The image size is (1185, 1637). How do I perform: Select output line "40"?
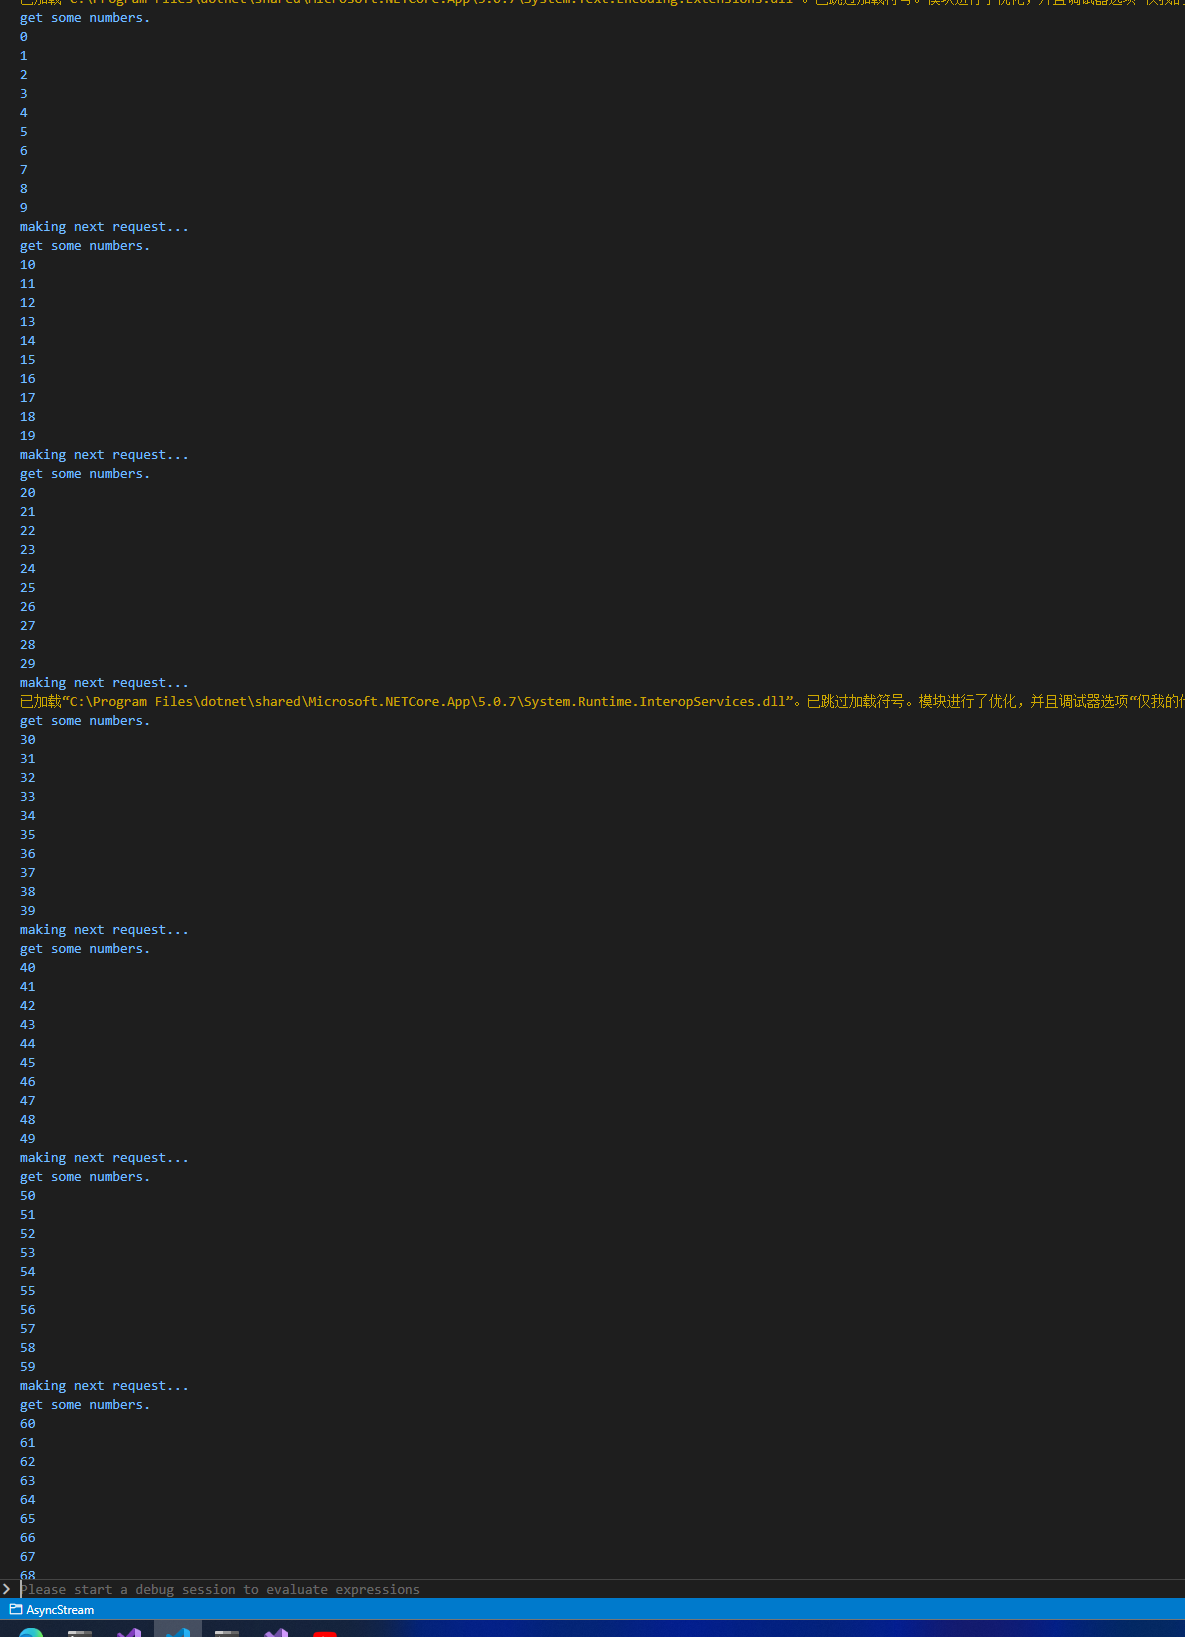(28, 968)
